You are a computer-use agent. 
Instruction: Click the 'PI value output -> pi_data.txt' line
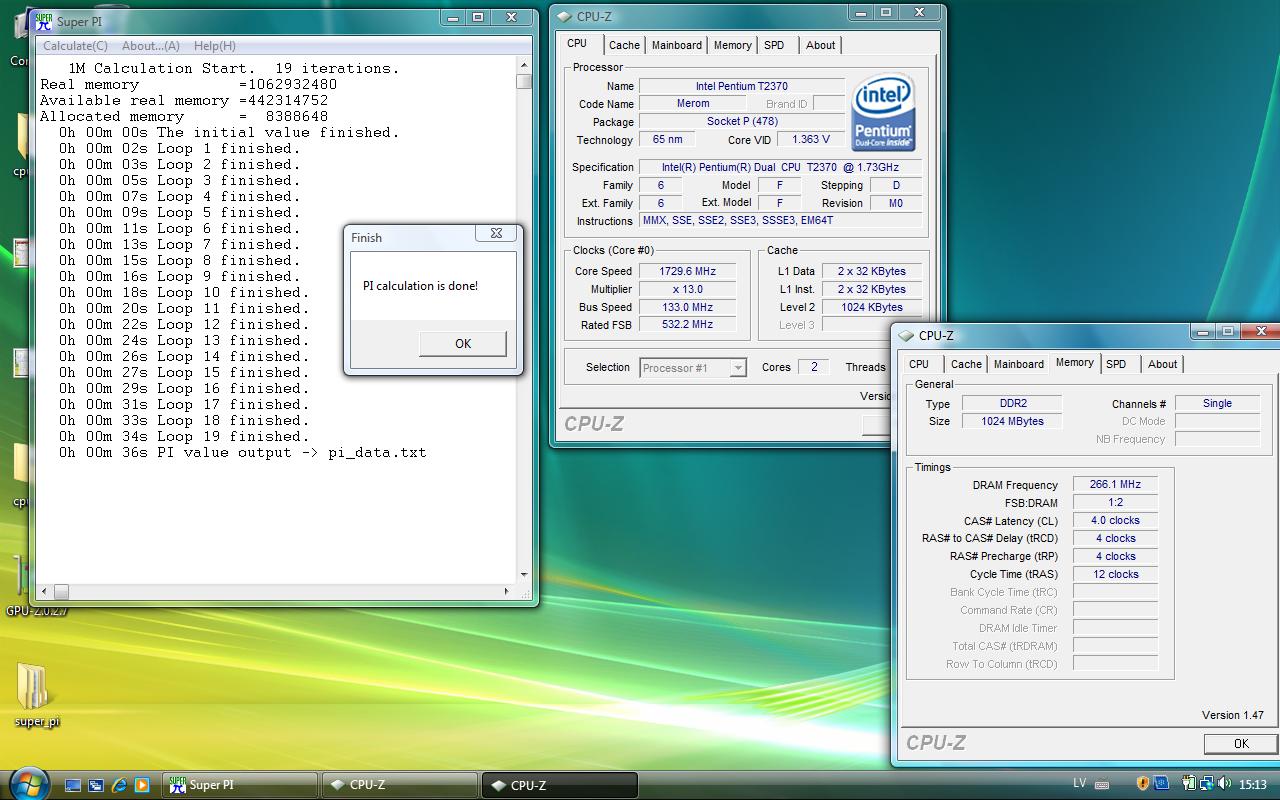coord(242,453)
